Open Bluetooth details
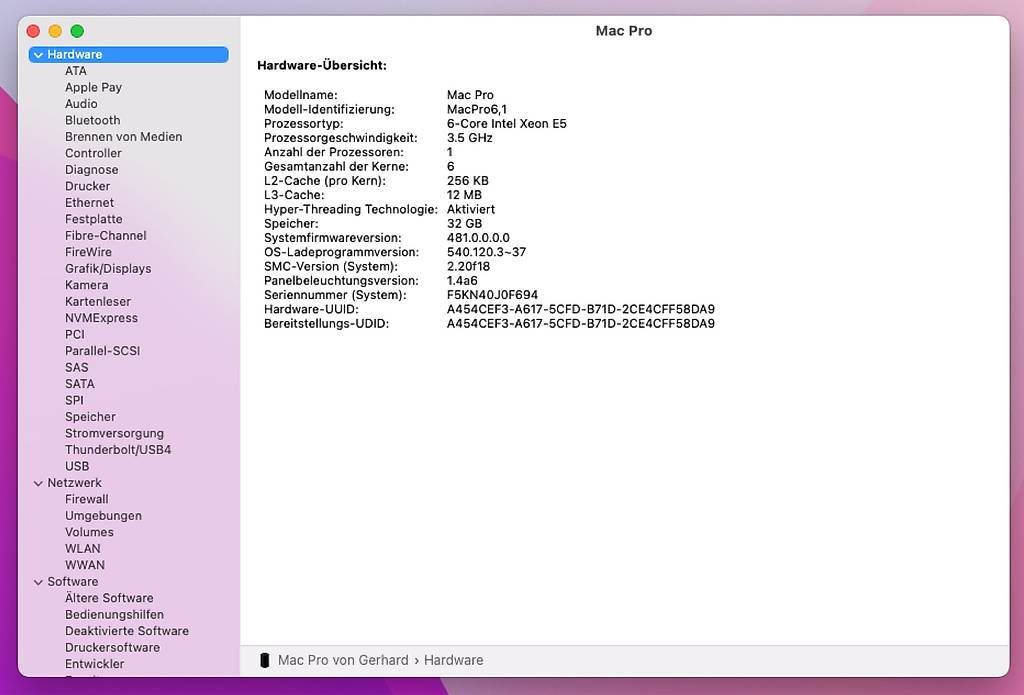Viewport: 1024px width, 695px height. 93,120
